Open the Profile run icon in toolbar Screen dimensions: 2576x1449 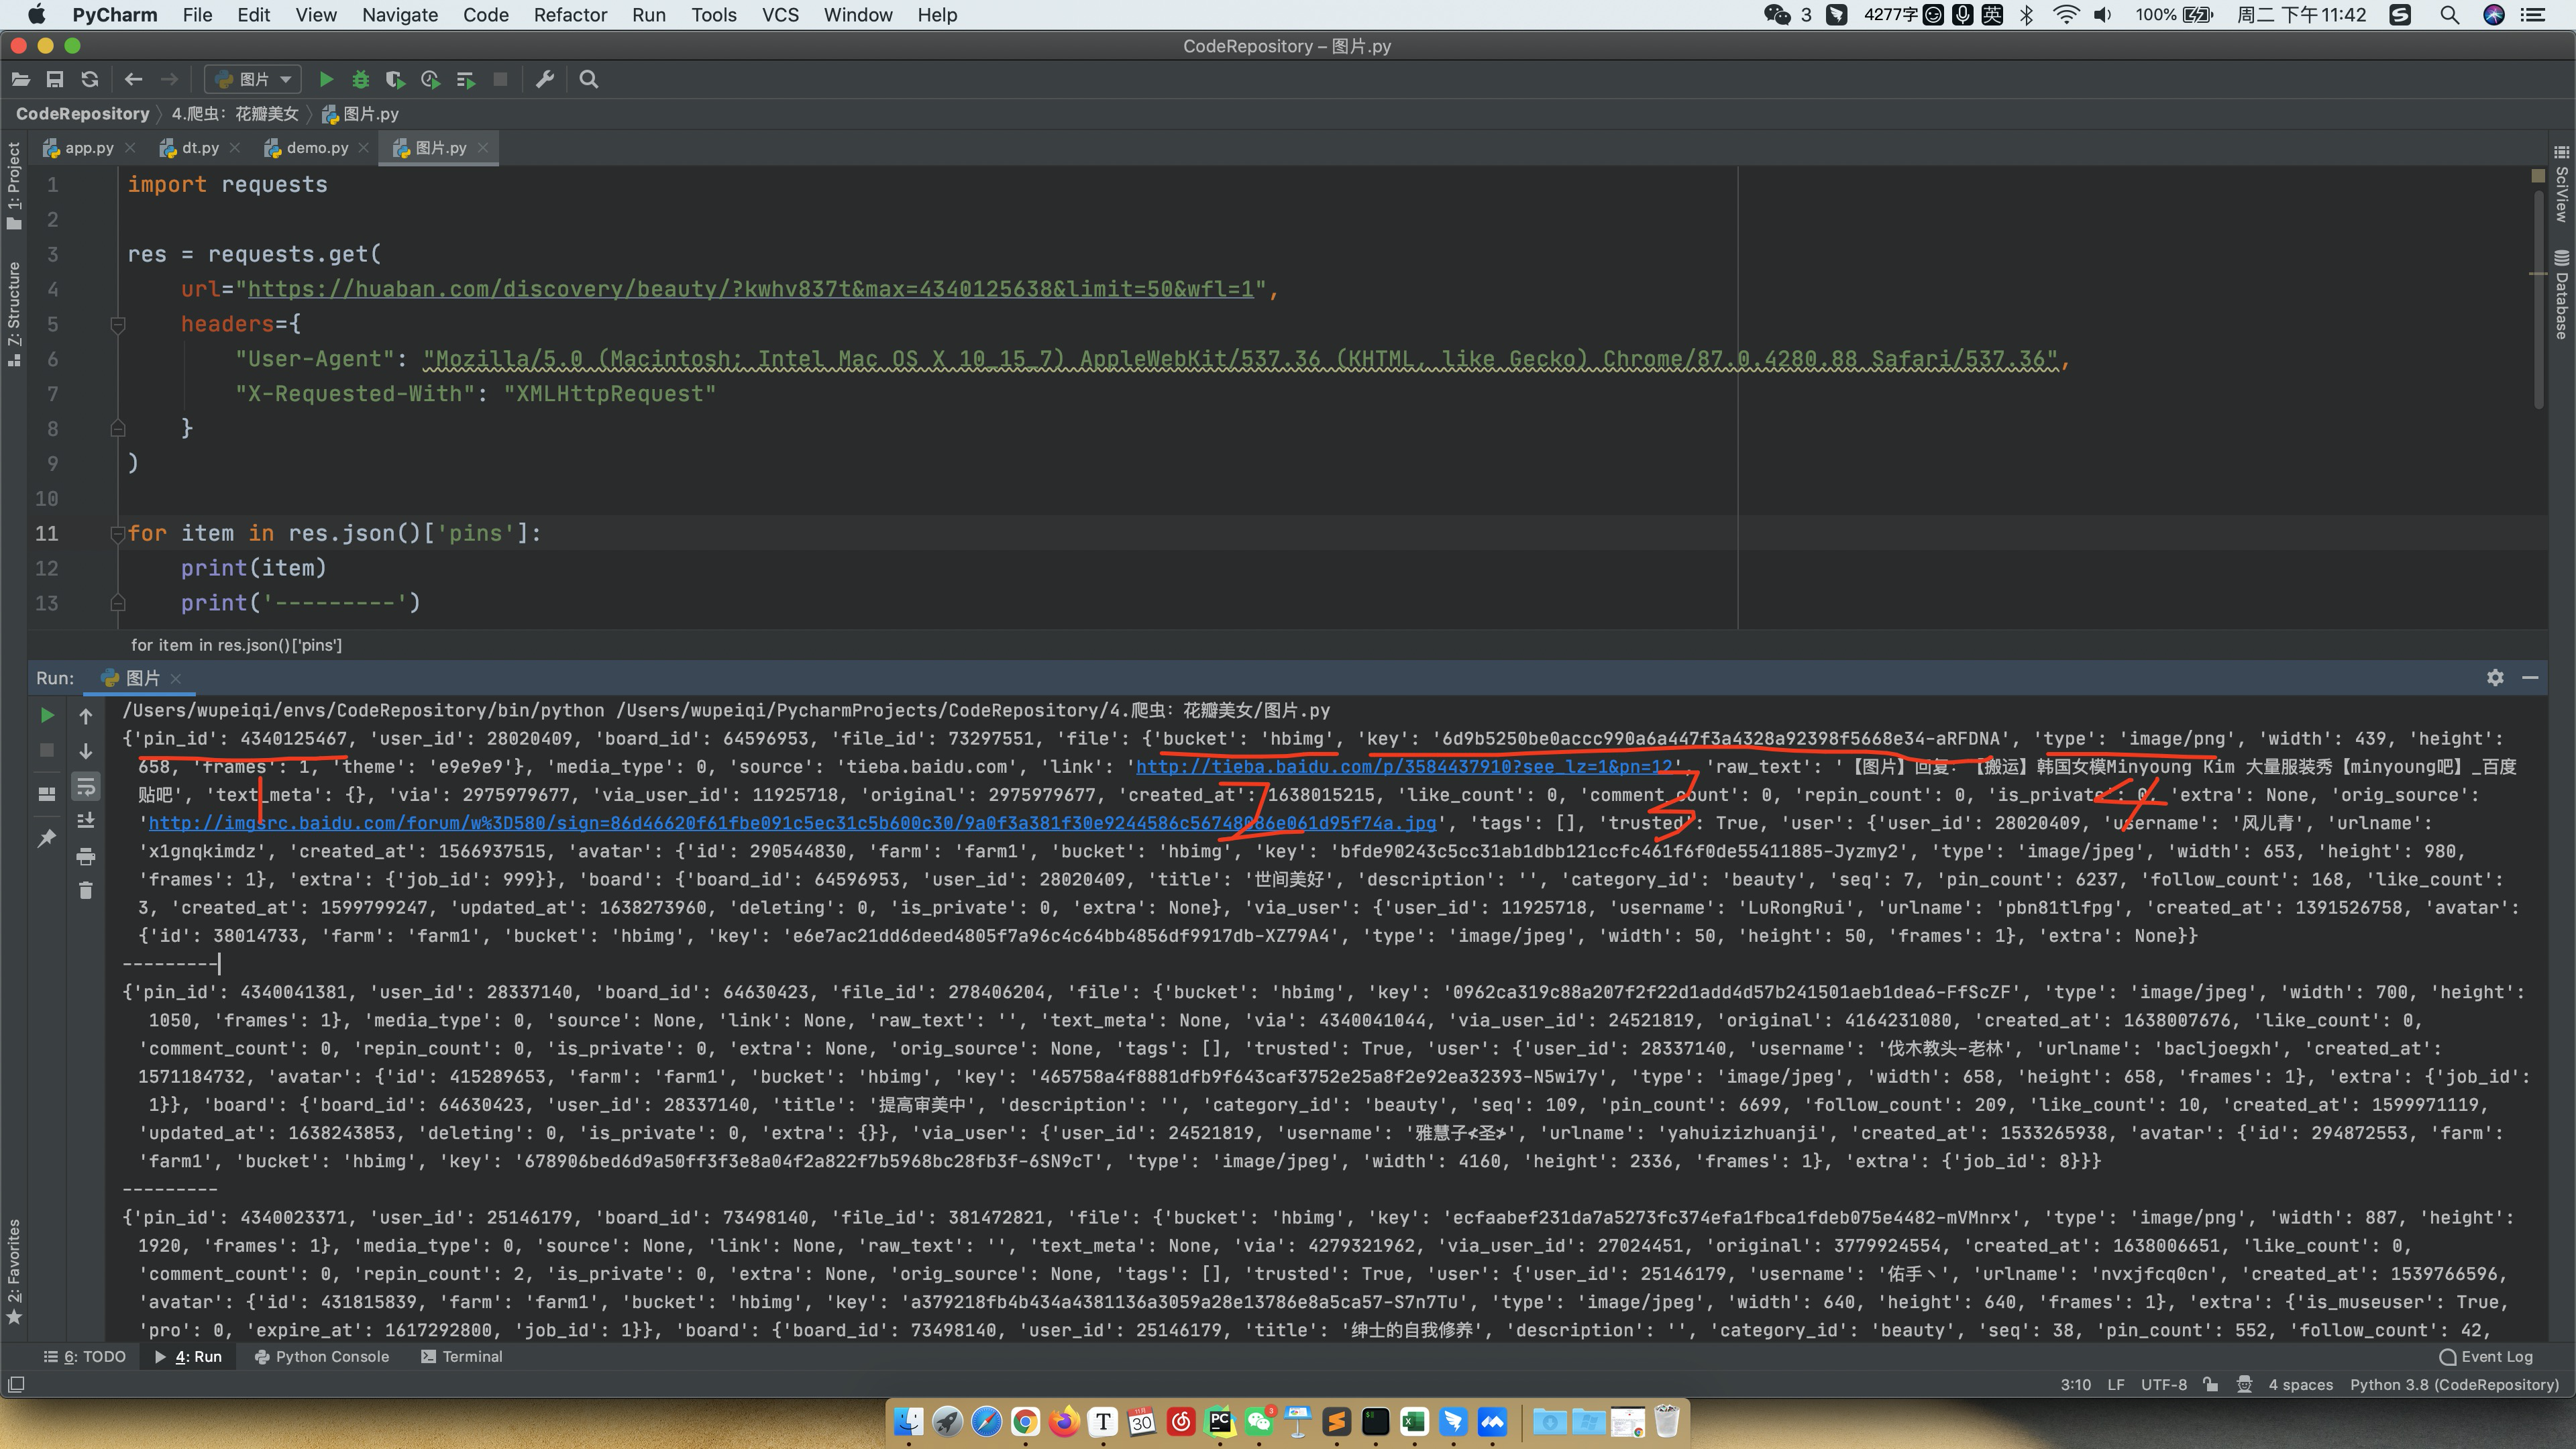(430, 79)
